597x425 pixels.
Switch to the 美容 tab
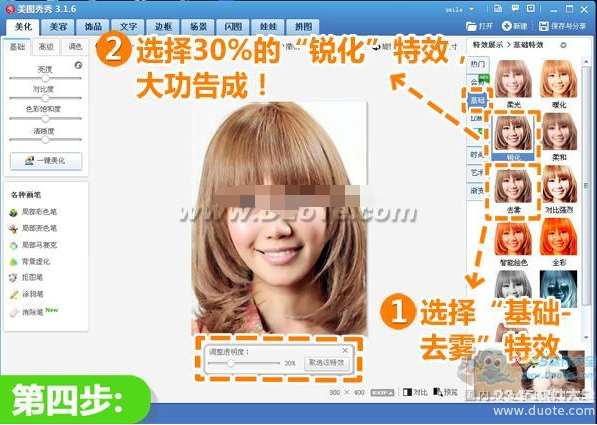[58, 27]
